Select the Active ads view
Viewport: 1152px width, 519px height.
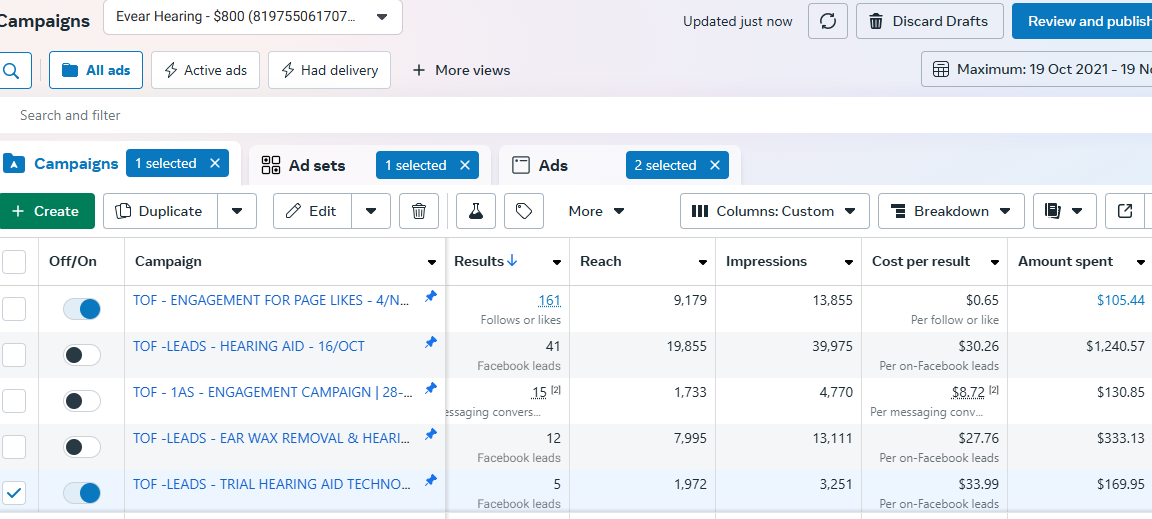coord(205,70)
